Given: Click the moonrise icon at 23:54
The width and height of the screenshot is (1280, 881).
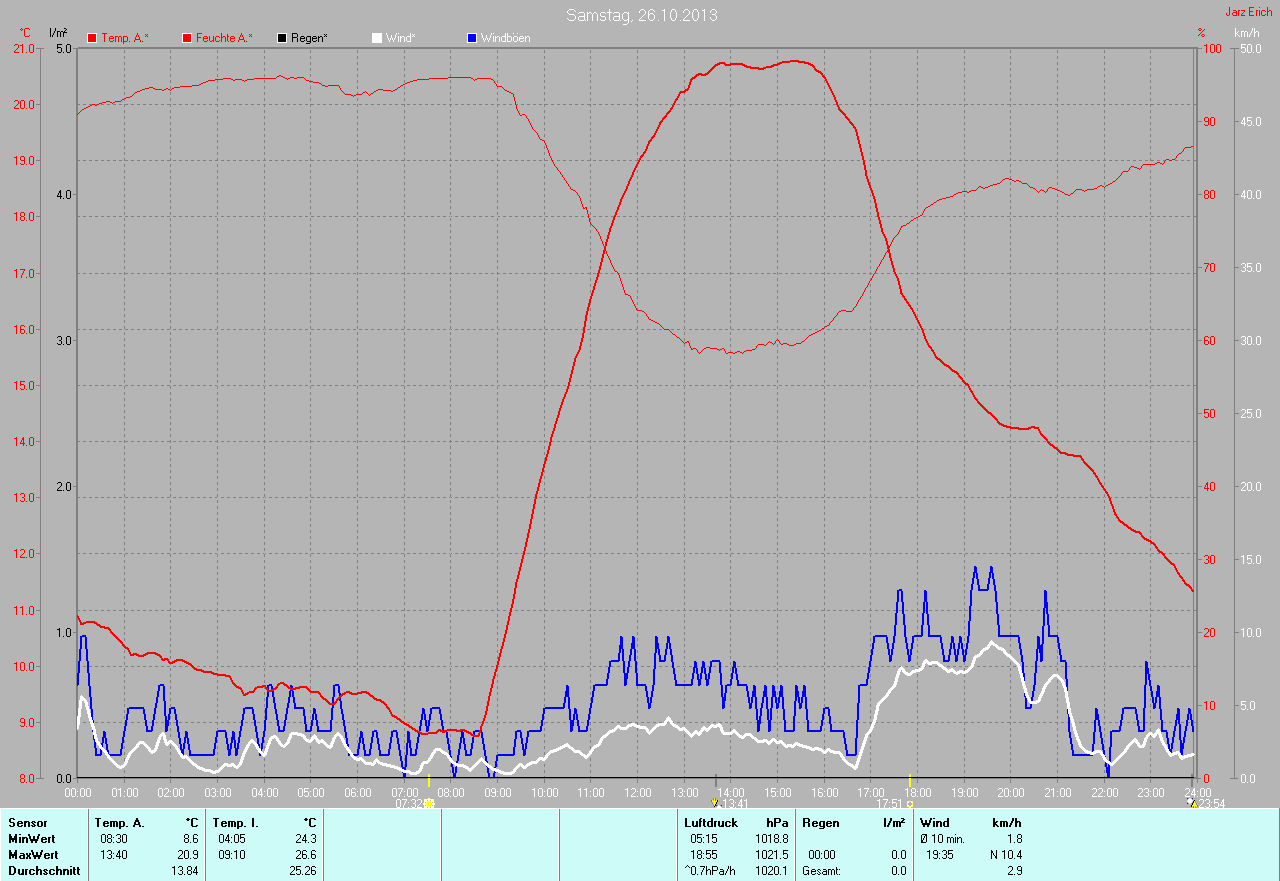Looking at the screenshot, I should pos(1191,803).
